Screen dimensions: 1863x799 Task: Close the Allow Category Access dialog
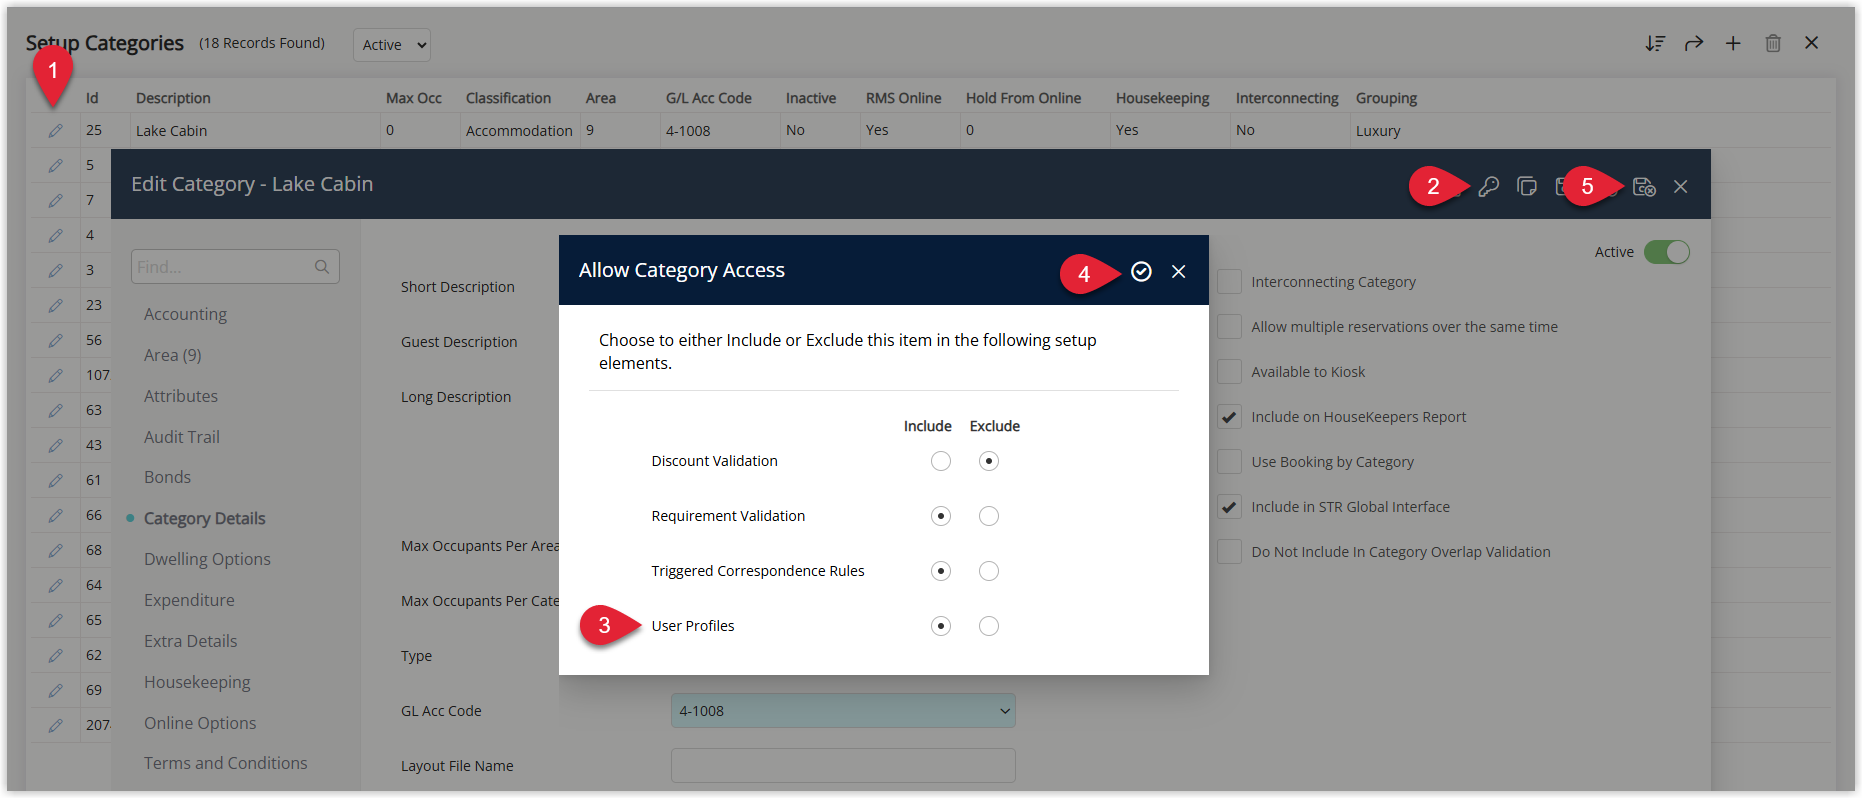tap(1179, 271)
